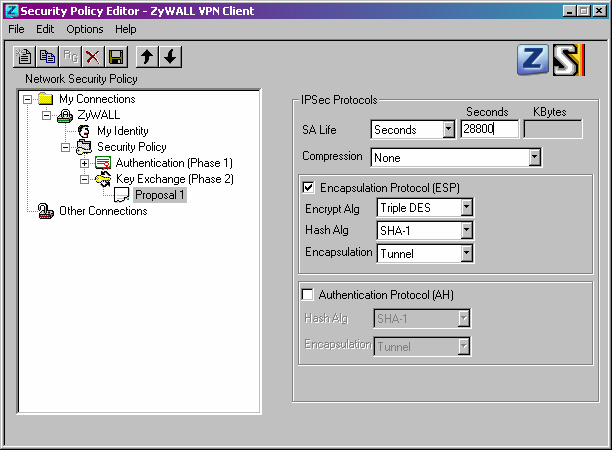Uncheck Encapsulation Protocol (ESP) checkbox
The width and height of the screenshot is (612, 450).
tap(308, 187)
